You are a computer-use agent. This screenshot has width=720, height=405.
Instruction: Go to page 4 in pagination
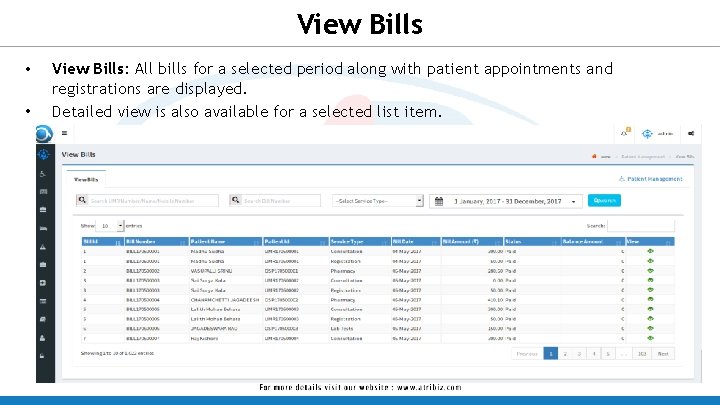pyautogui.click(x=594, y=354)
